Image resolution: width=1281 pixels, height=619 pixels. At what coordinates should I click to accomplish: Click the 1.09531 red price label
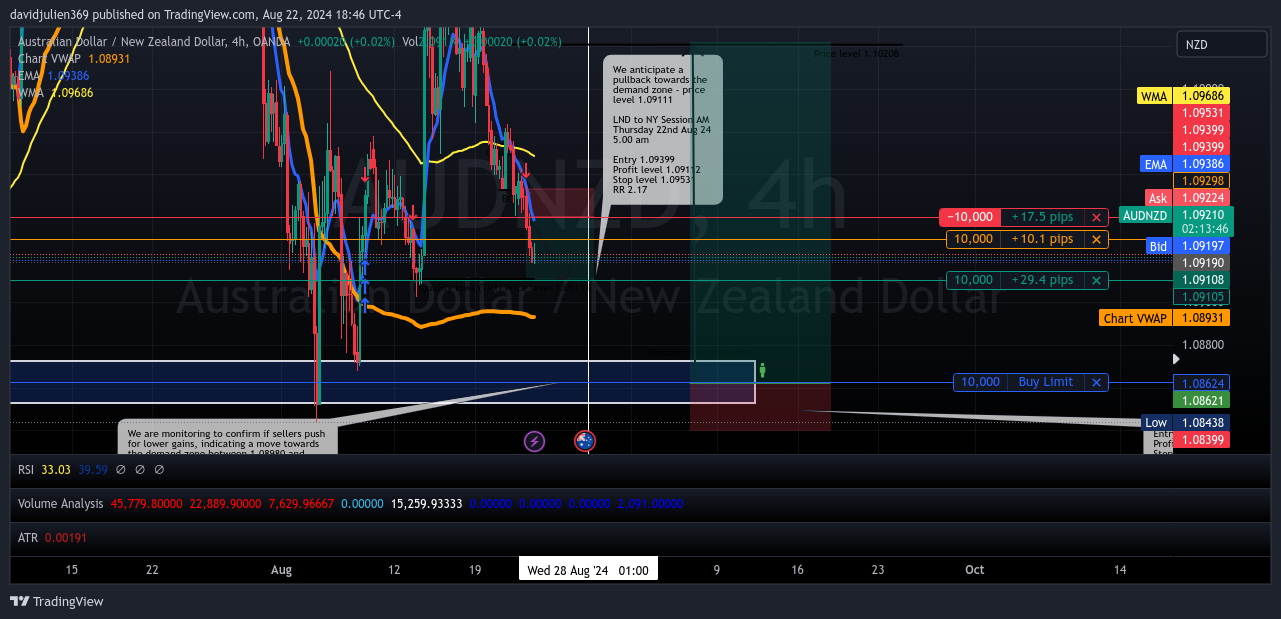1201,113
